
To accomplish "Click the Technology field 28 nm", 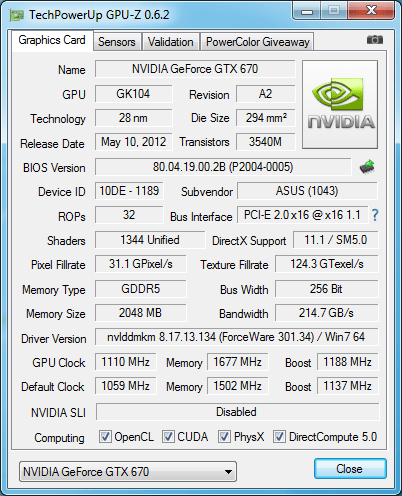I will [133, 118].
